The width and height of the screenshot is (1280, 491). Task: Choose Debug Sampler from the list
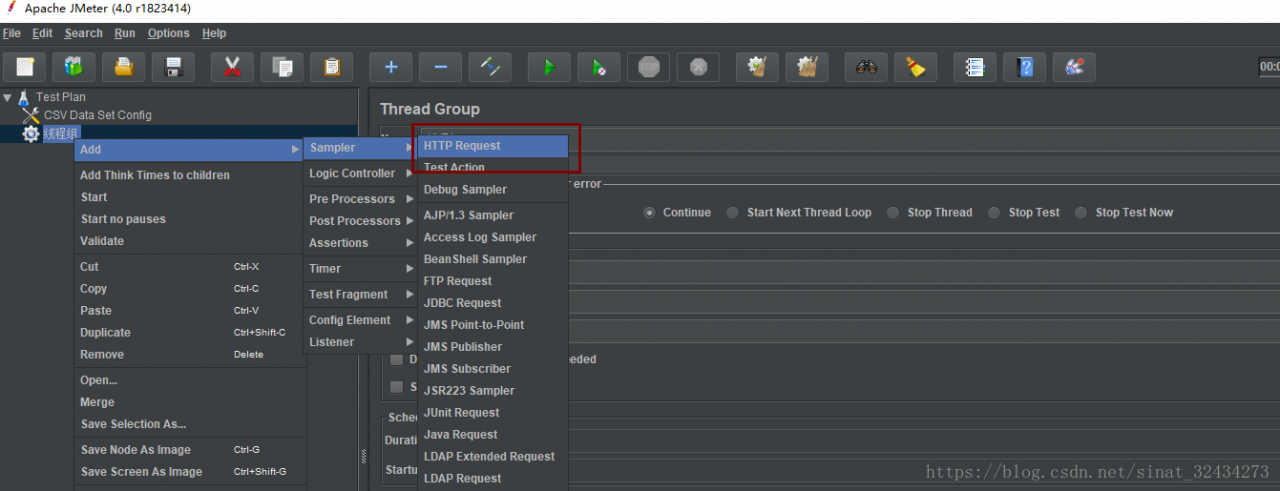(x=493, y=190)
